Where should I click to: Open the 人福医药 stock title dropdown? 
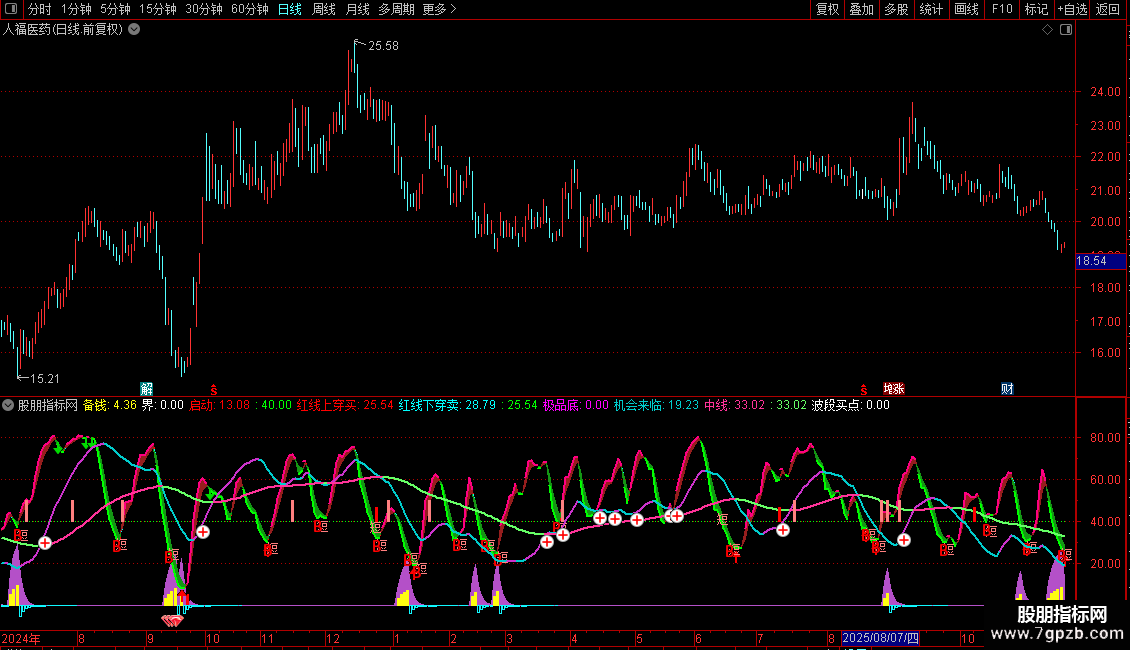(135, 30)
